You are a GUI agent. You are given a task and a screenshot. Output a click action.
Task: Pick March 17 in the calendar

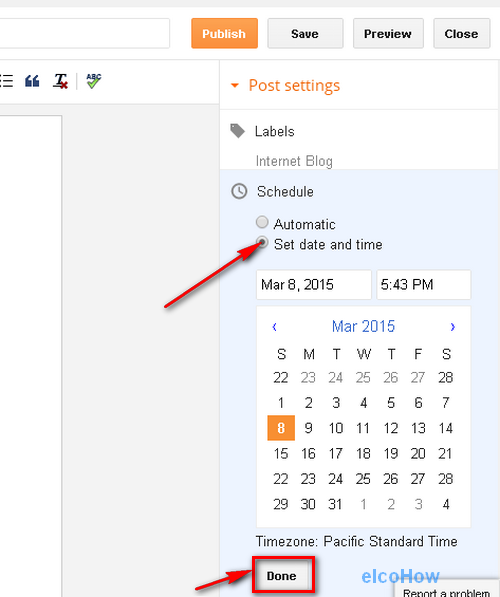pyautogui.click(x=335, y=453)
